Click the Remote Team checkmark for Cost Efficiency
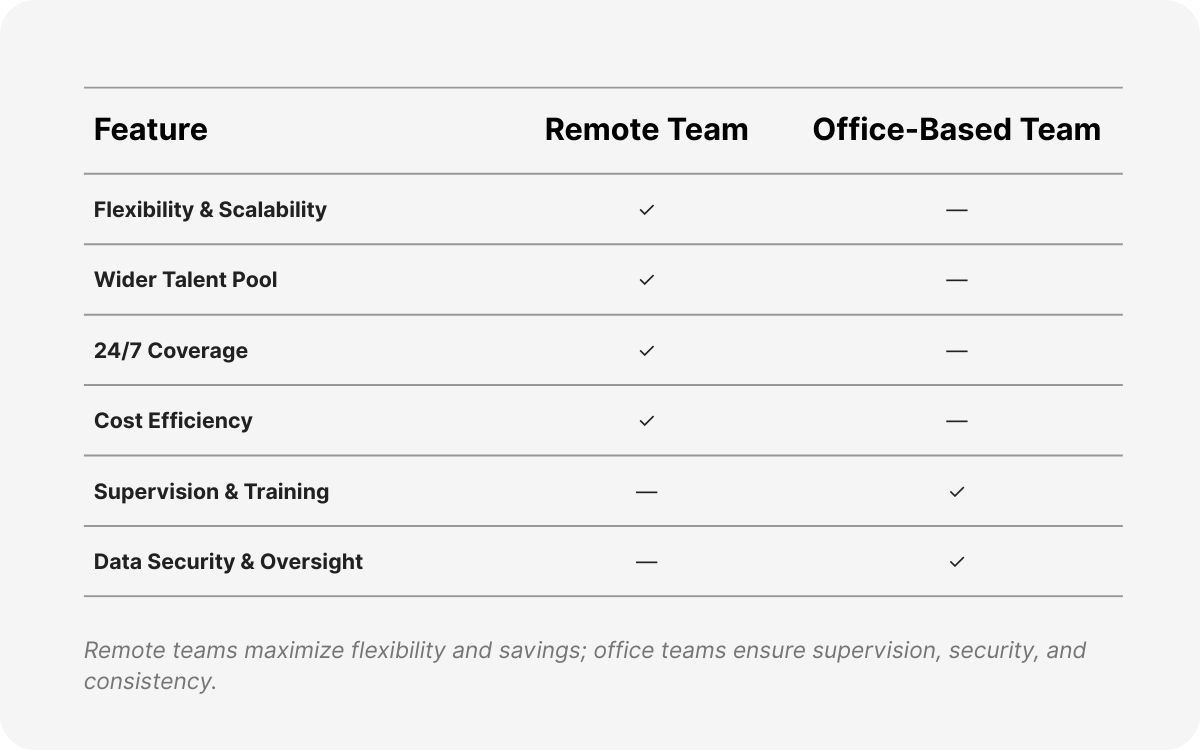Image resolution: width=1200 pixels, height=750 pixels. (x=646, y=421)
